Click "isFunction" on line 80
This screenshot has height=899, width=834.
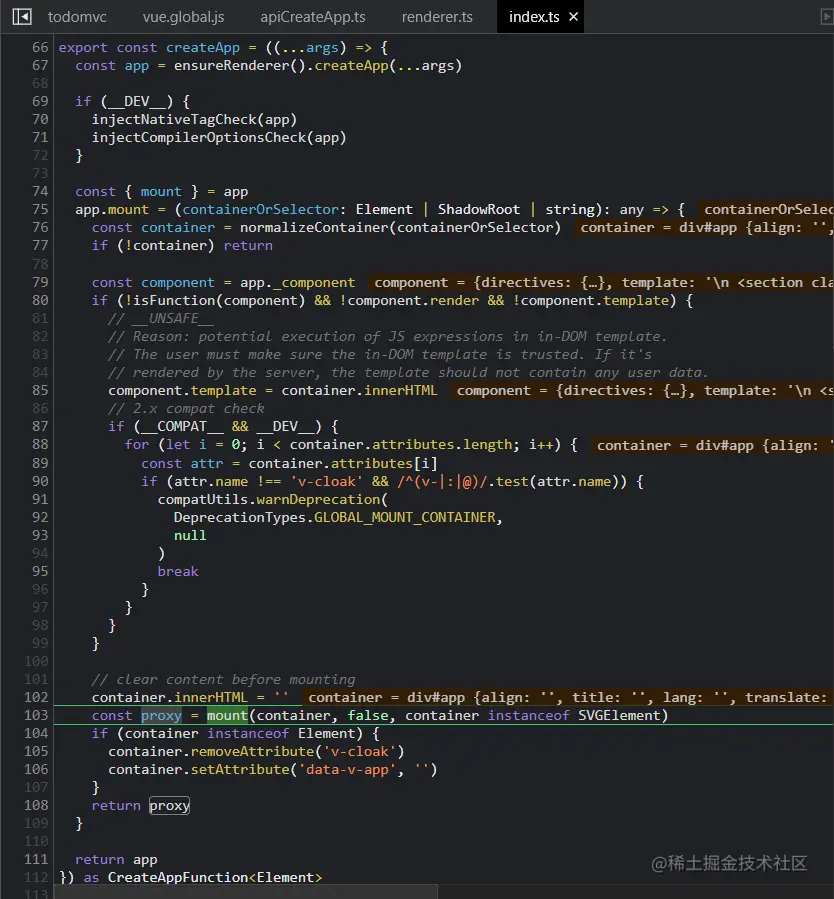point(174,300)
